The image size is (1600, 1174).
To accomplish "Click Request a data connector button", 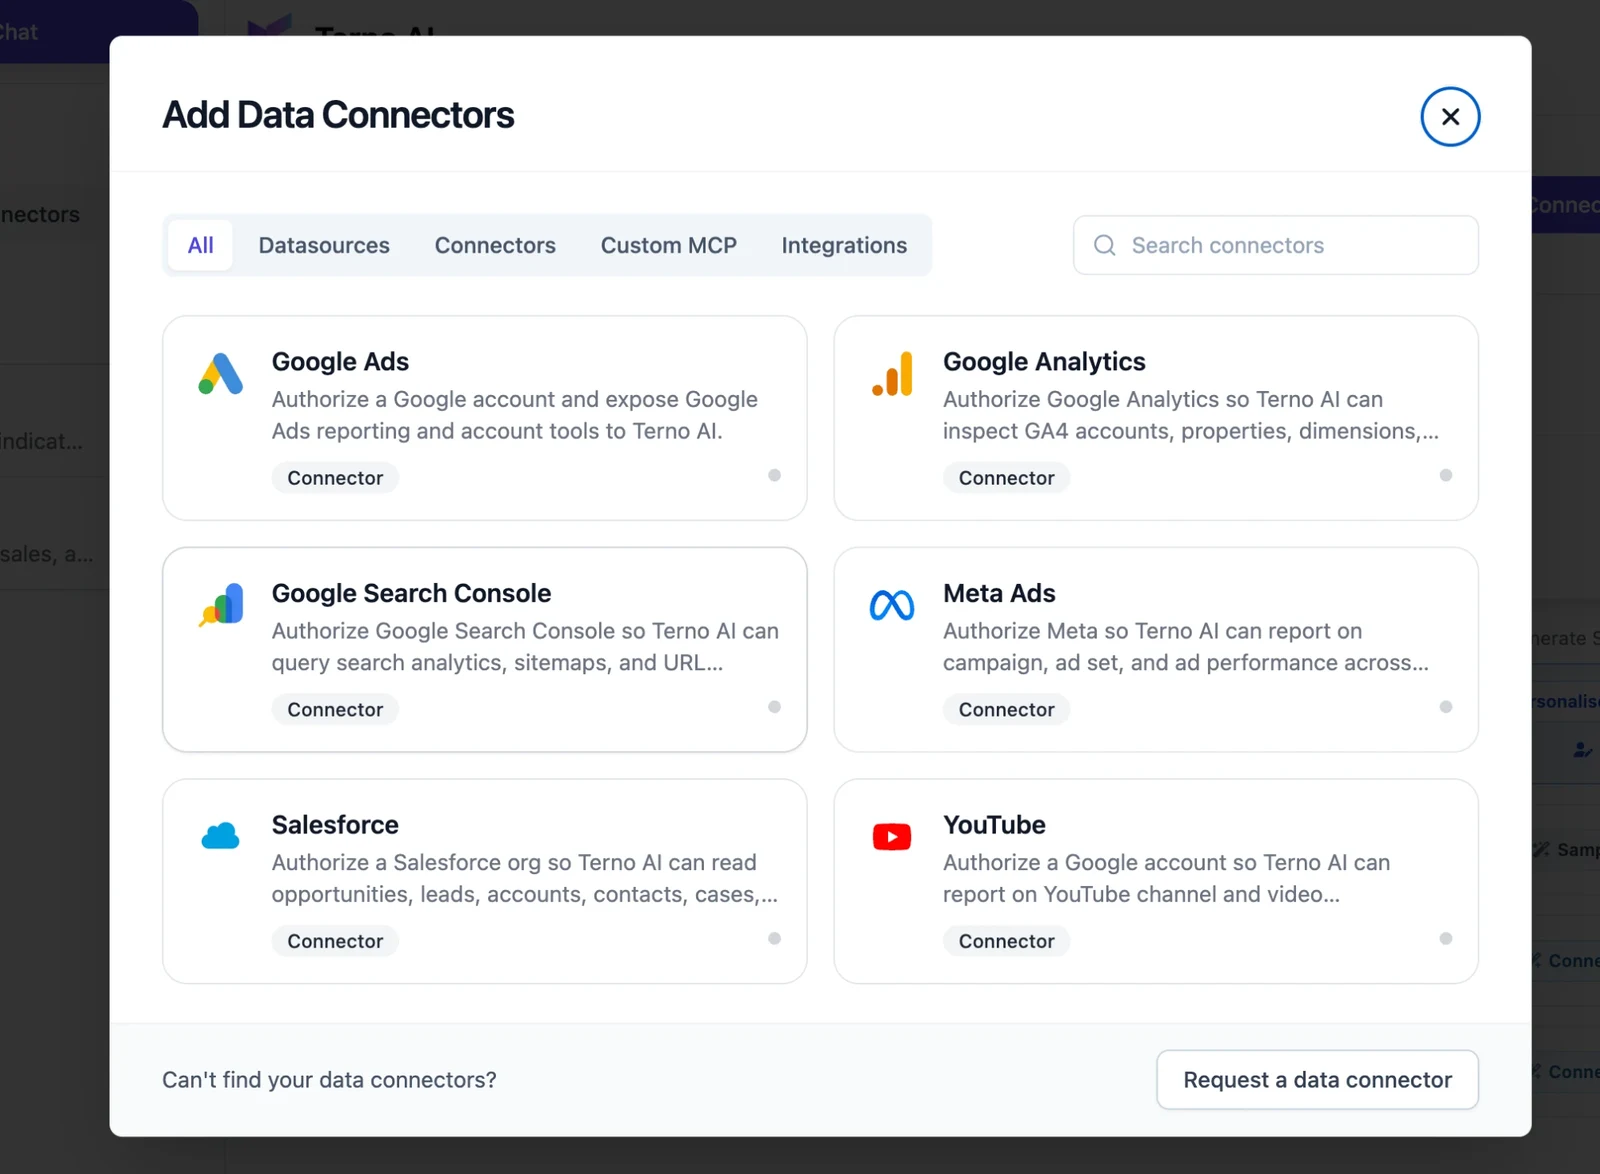I will [x=1317, y=1080].
